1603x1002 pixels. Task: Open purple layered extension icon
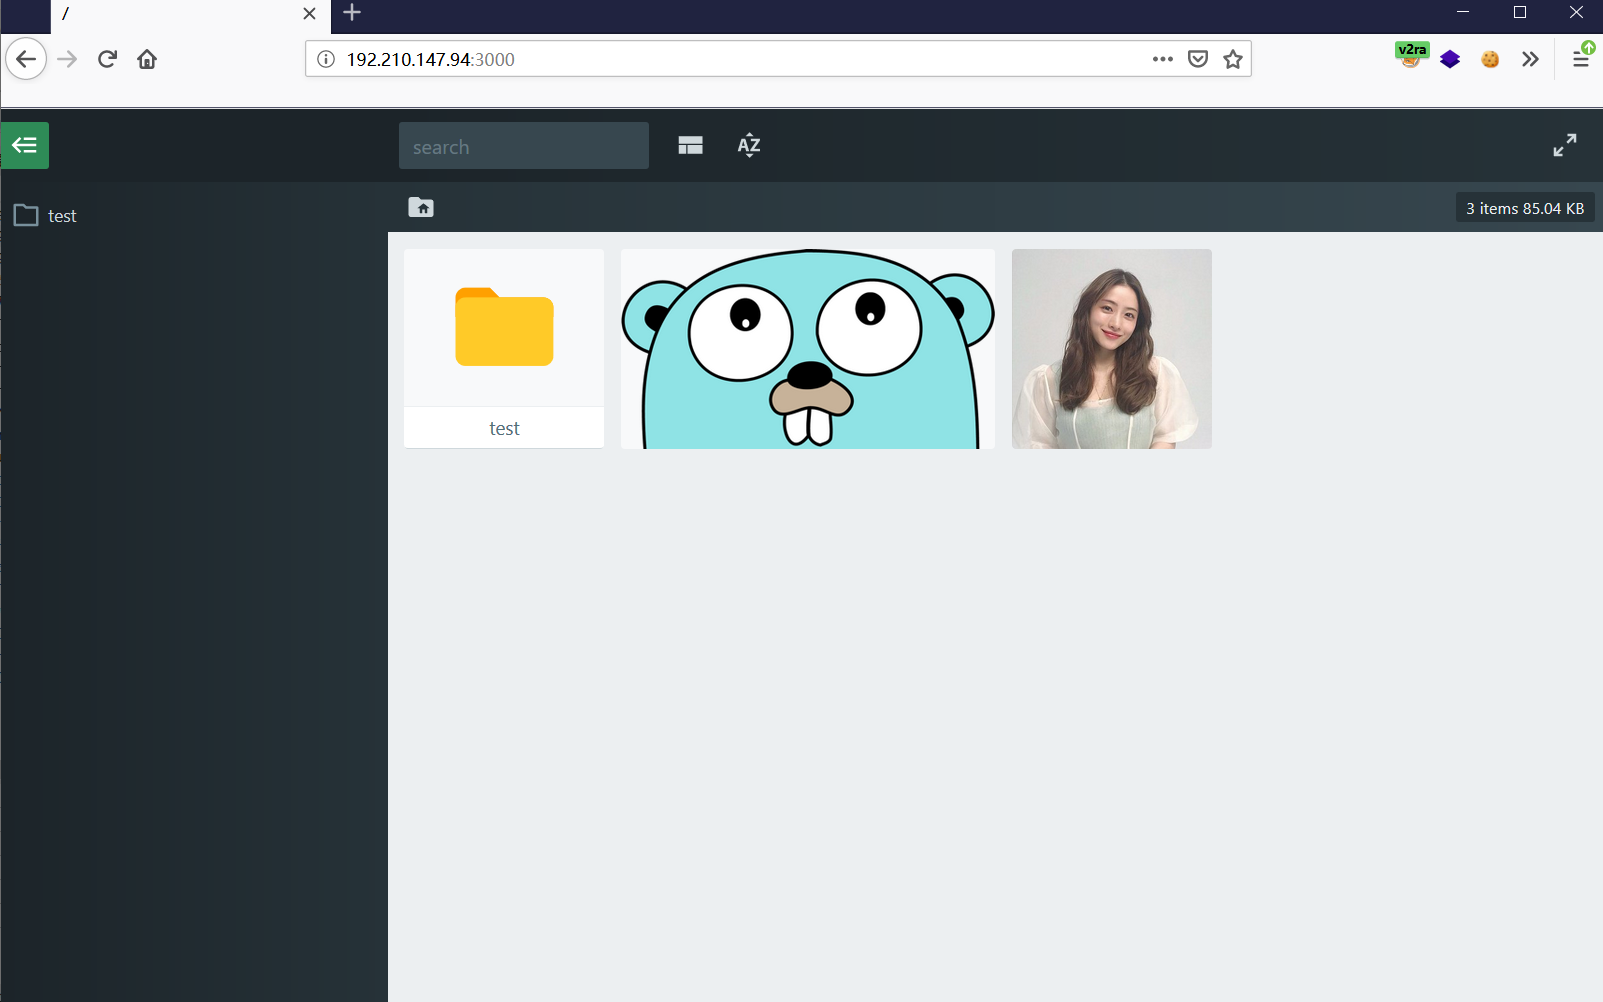tap(1450, 59)
